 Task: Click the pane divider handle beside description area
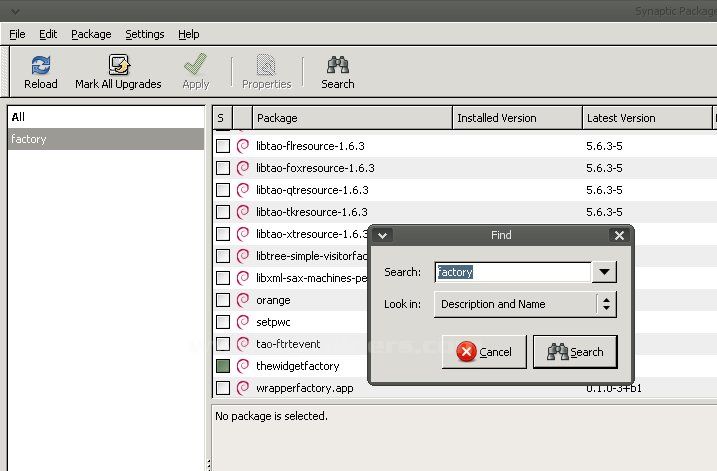coord(209,465)
